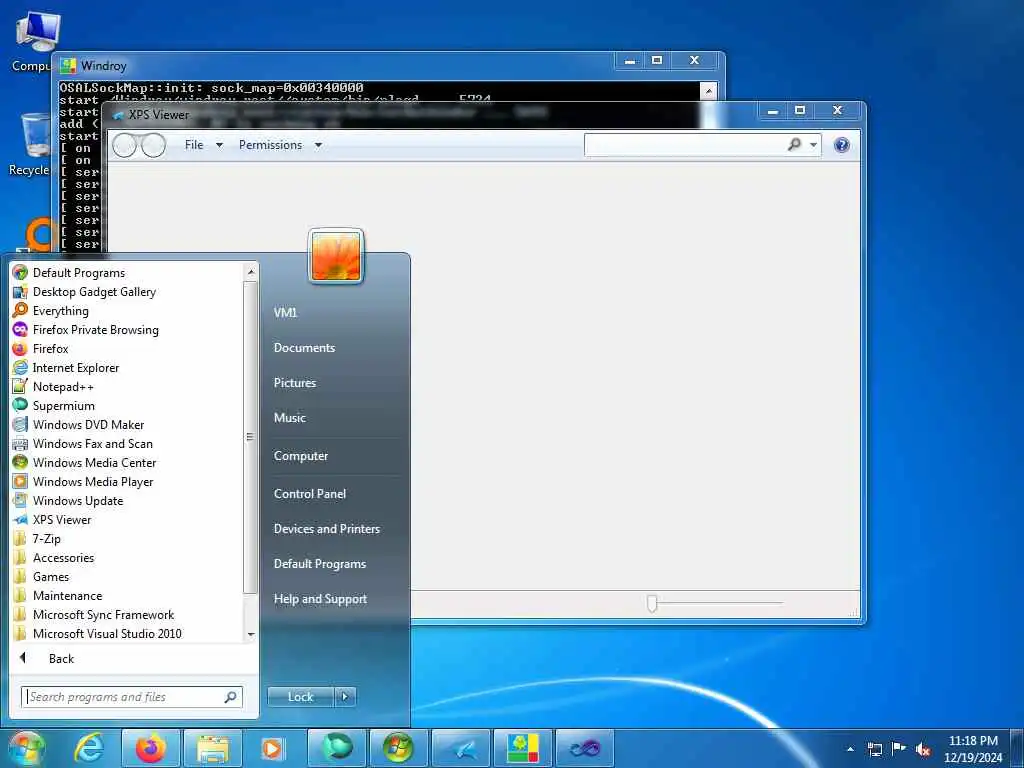Start Windows DVD Maker
Image resolution: width=1024 pixels, height=768 pixels.
(x=78, y=424)
